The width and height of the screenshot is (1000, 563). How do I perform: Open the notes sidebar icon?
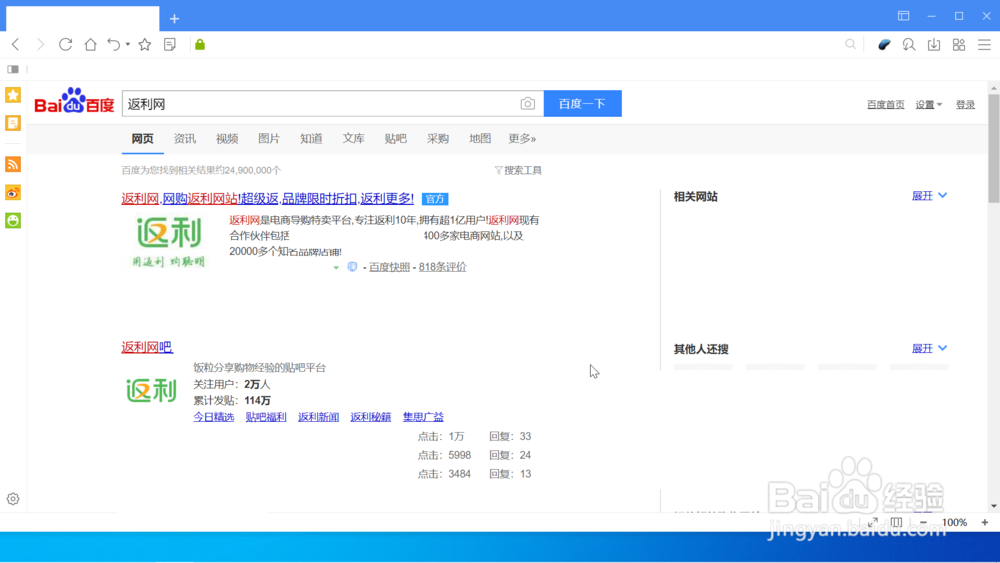pyautogui.click(x=13, y=122)
